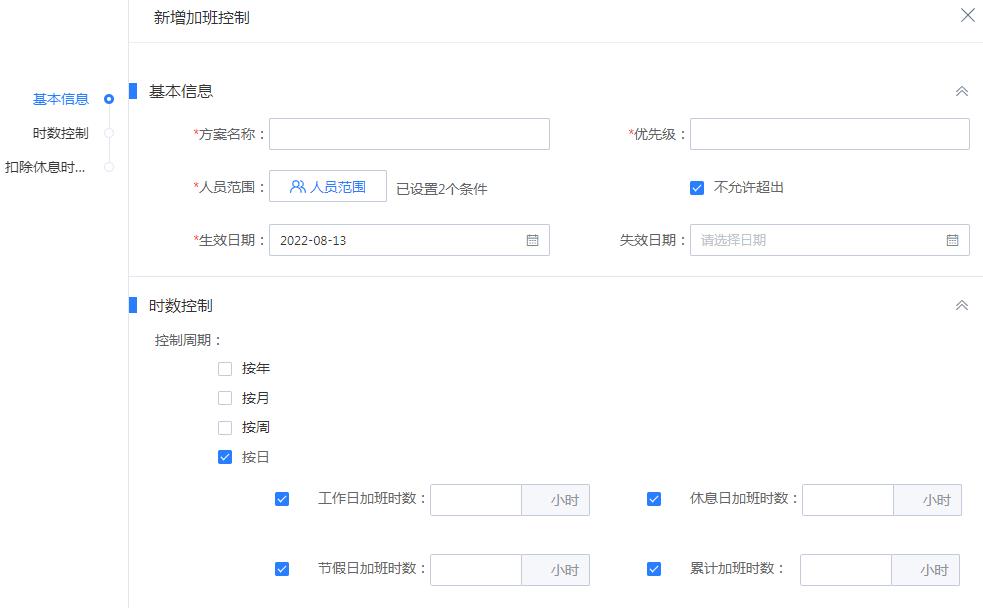The image size is (983, 608).
Task: Disable the 按日 control period checkbox
Action: (x=225, y=457)
